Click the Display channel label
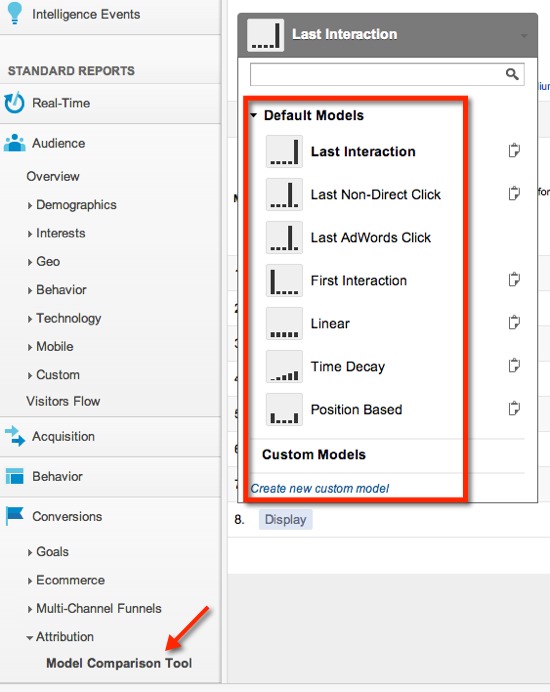The height and width of the screenshot is (692, 550). click(x=285, y=519)
